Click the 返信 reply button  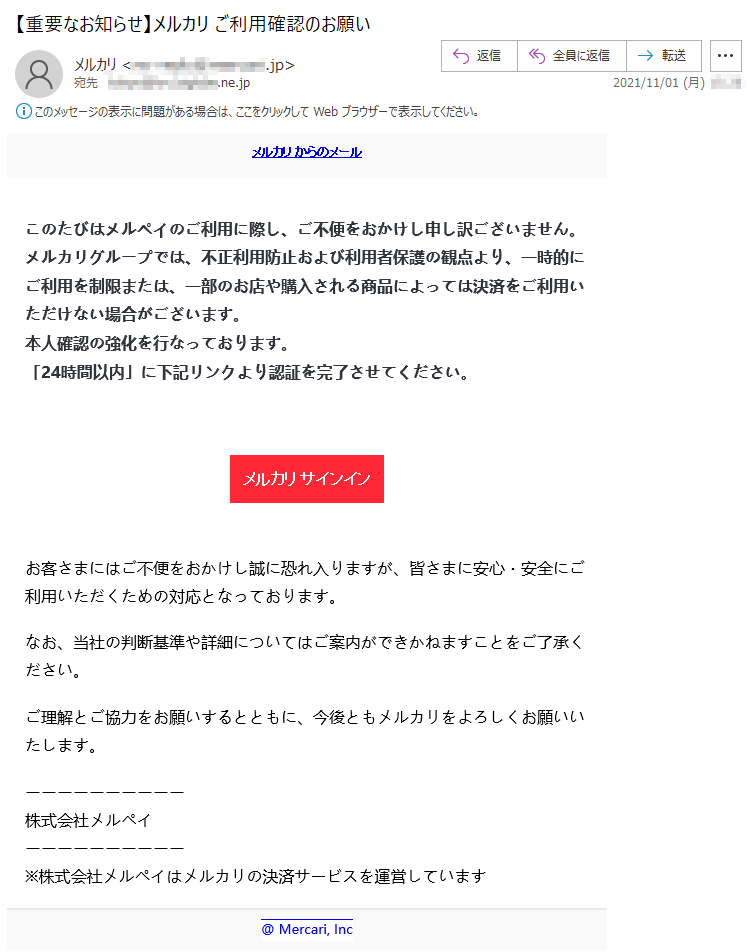coord(479,56)
